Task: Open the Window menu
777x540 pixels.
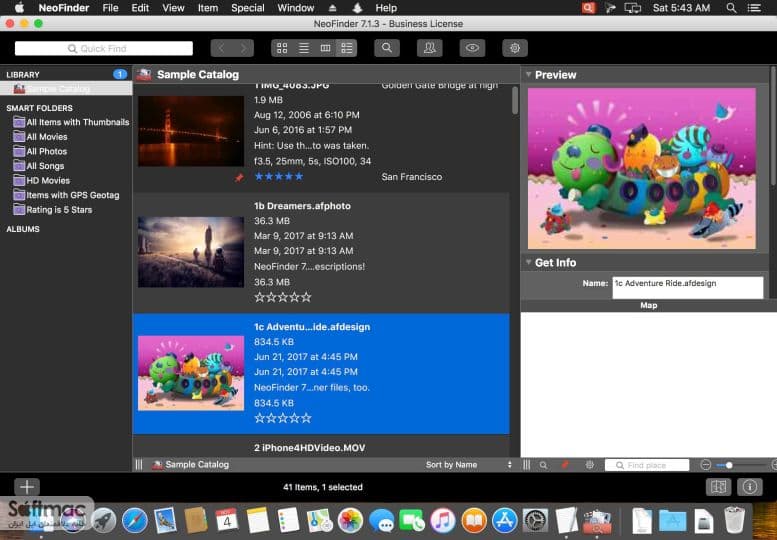Action: point(296,8)
